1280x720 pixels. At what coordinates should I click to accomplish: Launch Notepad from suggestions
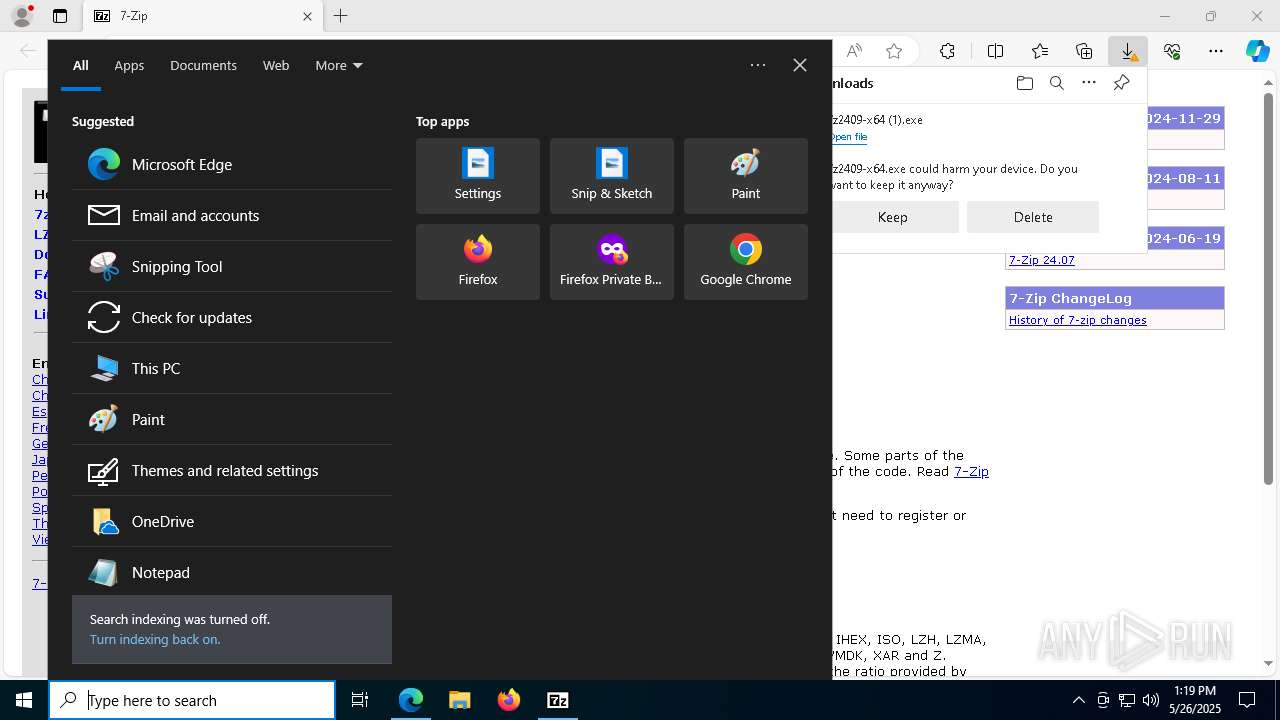[x=231, y=572]
